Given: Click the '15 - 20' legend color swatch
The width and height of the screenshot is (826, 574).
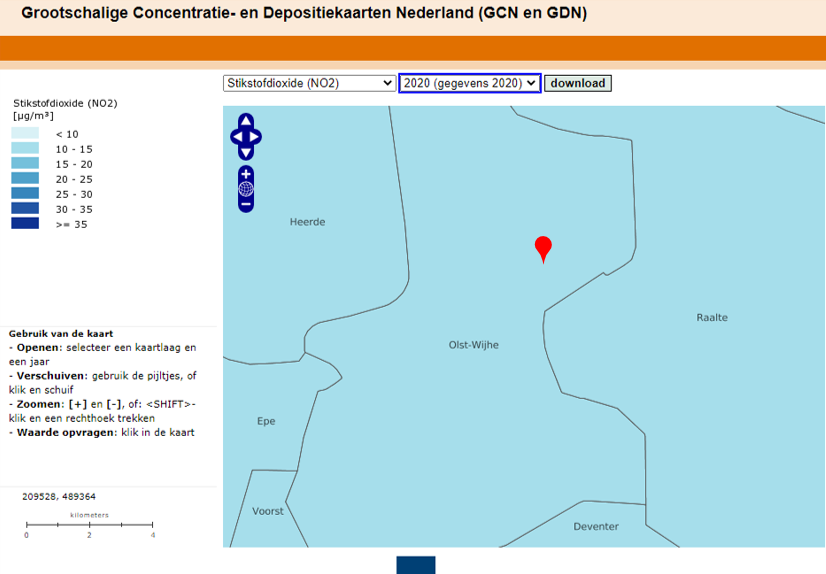Looking at the screenshot, I should click(x=25, y=163).
